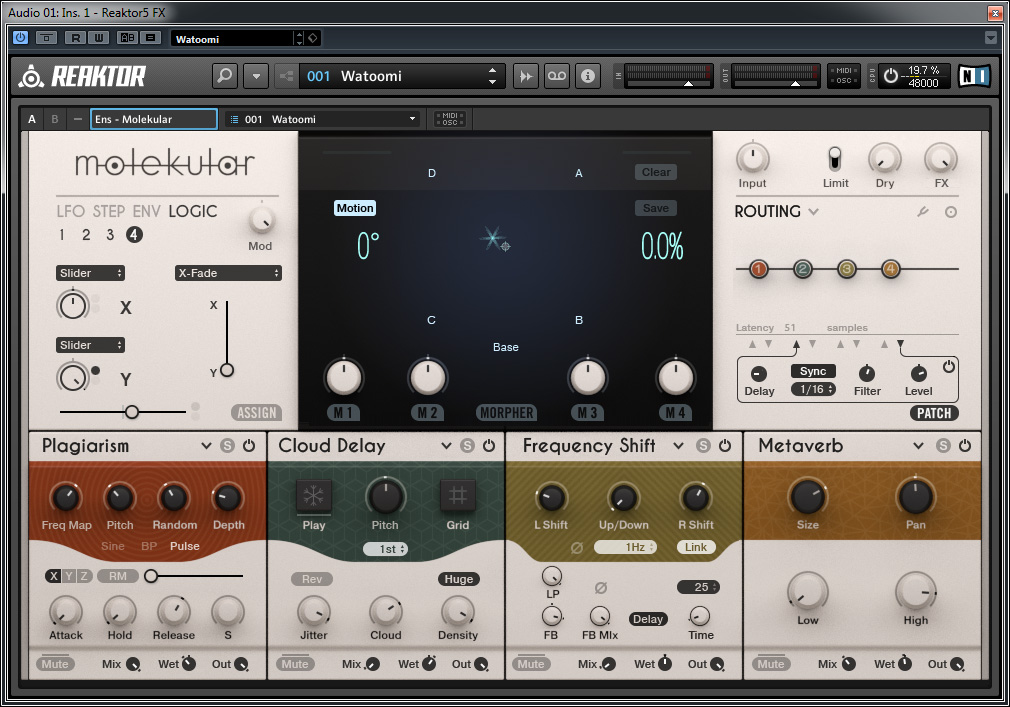The image size is (1010, 707).
Task: Click the Metaverb power icon
Action: [965, 446]
